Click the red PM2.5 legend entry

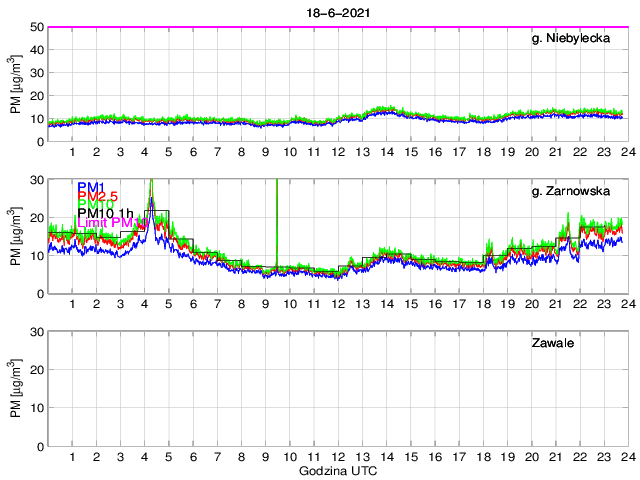click(x=99, y=196)
